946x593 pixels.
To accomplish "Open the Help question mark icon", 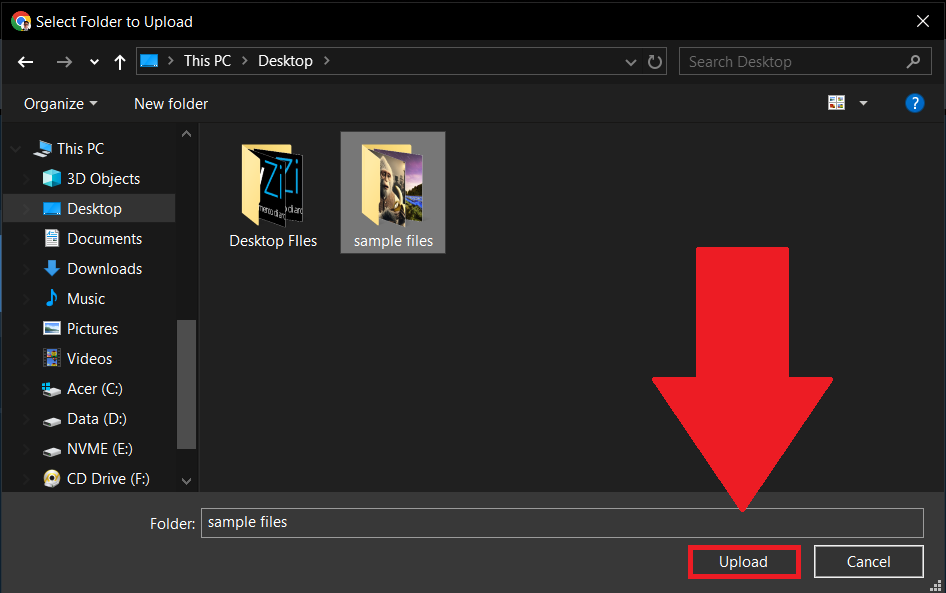I will tap(915, 102).
